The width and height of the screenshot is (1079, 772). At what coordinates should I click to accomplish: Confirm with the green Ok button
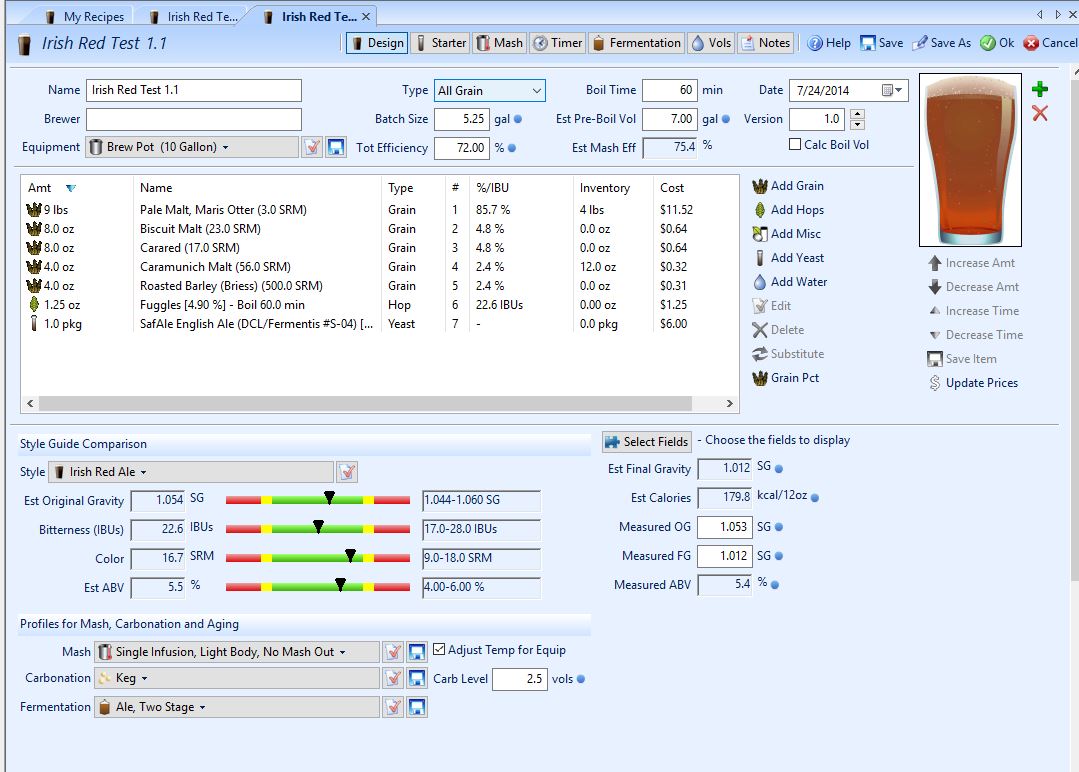coord(997,43)
